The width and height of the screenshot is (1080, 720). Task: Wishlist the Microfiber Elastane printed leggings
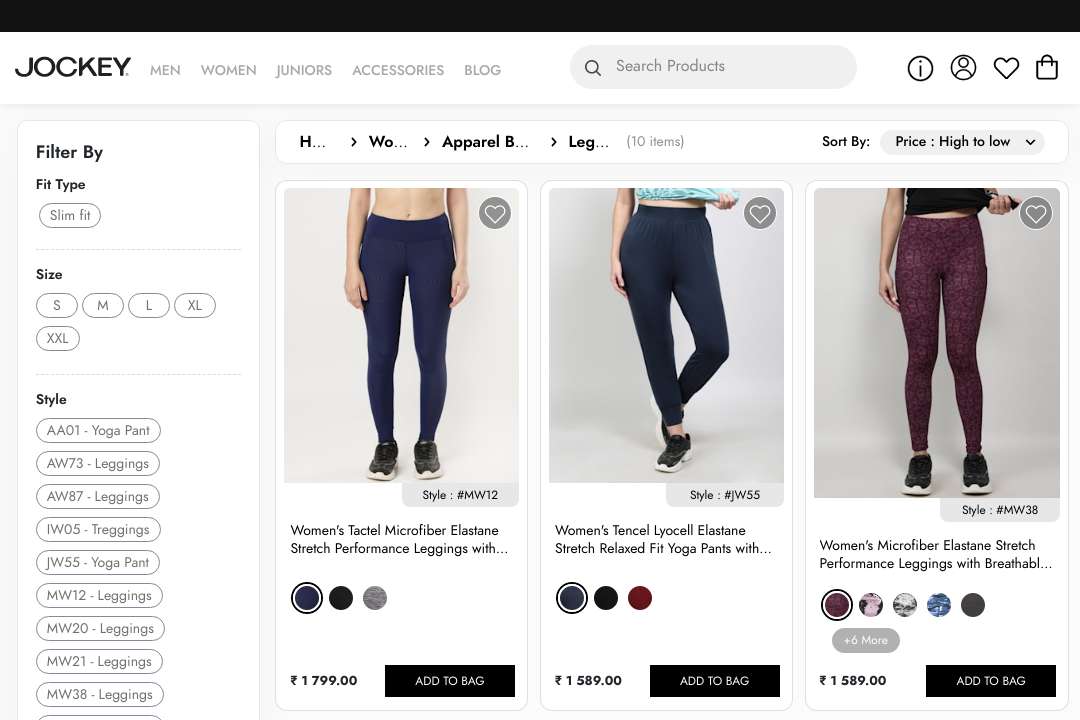click(x=1036, y=213)
